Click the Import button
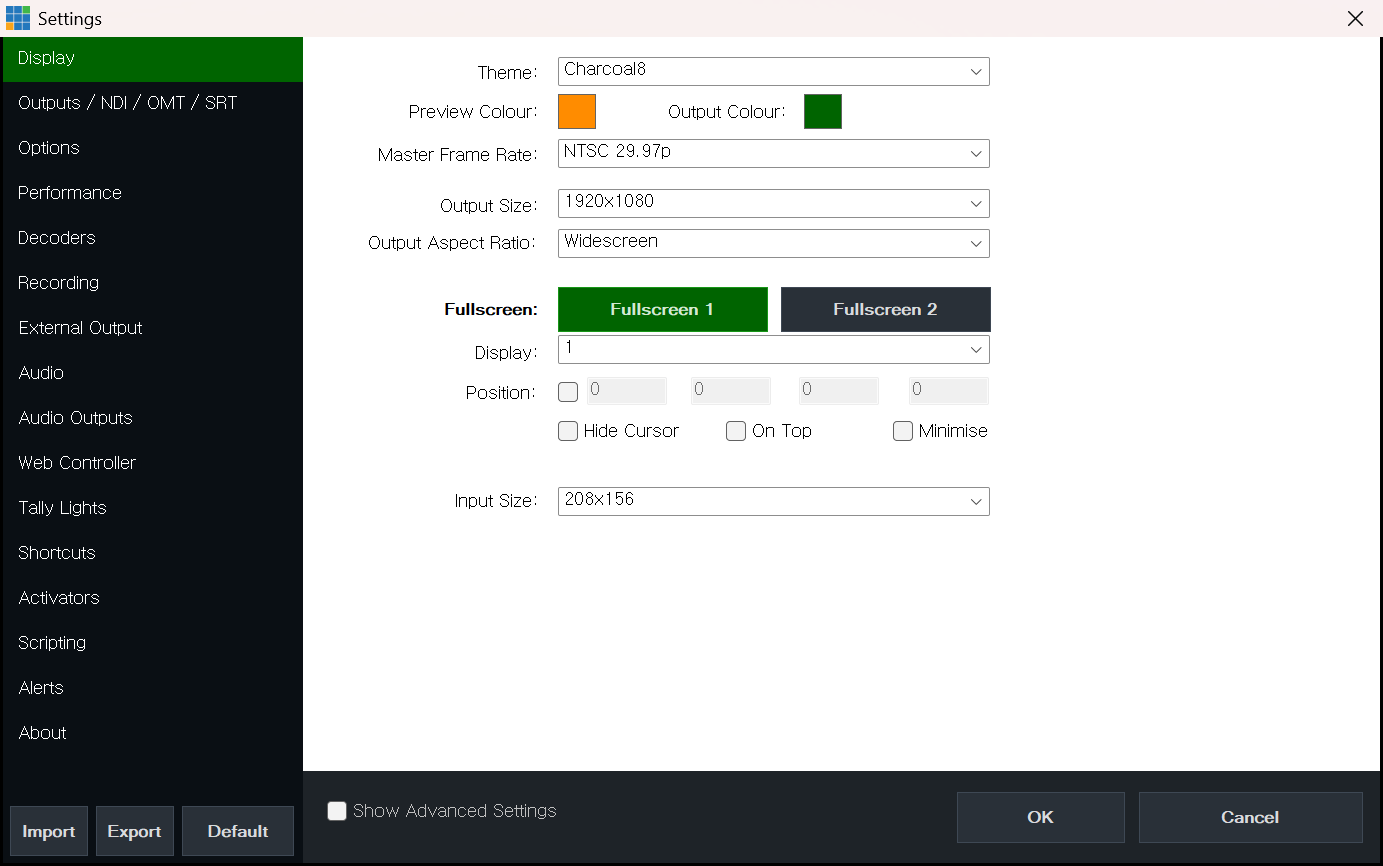 click(49, 831)
